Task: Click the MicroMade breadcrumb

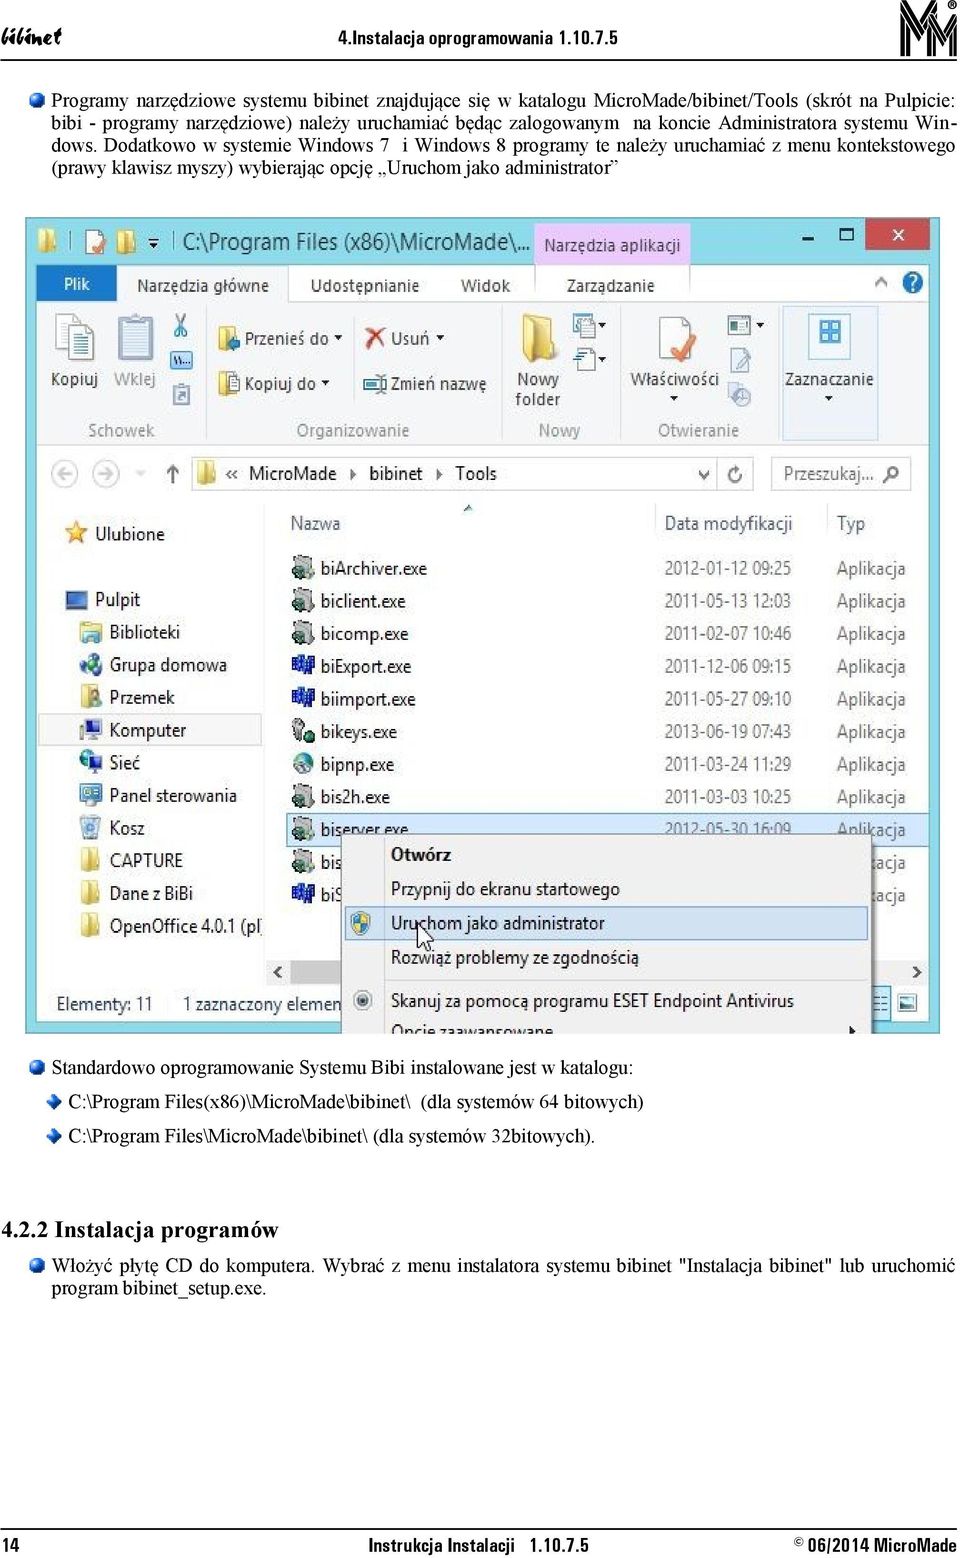Action: (x=292, y=474)
